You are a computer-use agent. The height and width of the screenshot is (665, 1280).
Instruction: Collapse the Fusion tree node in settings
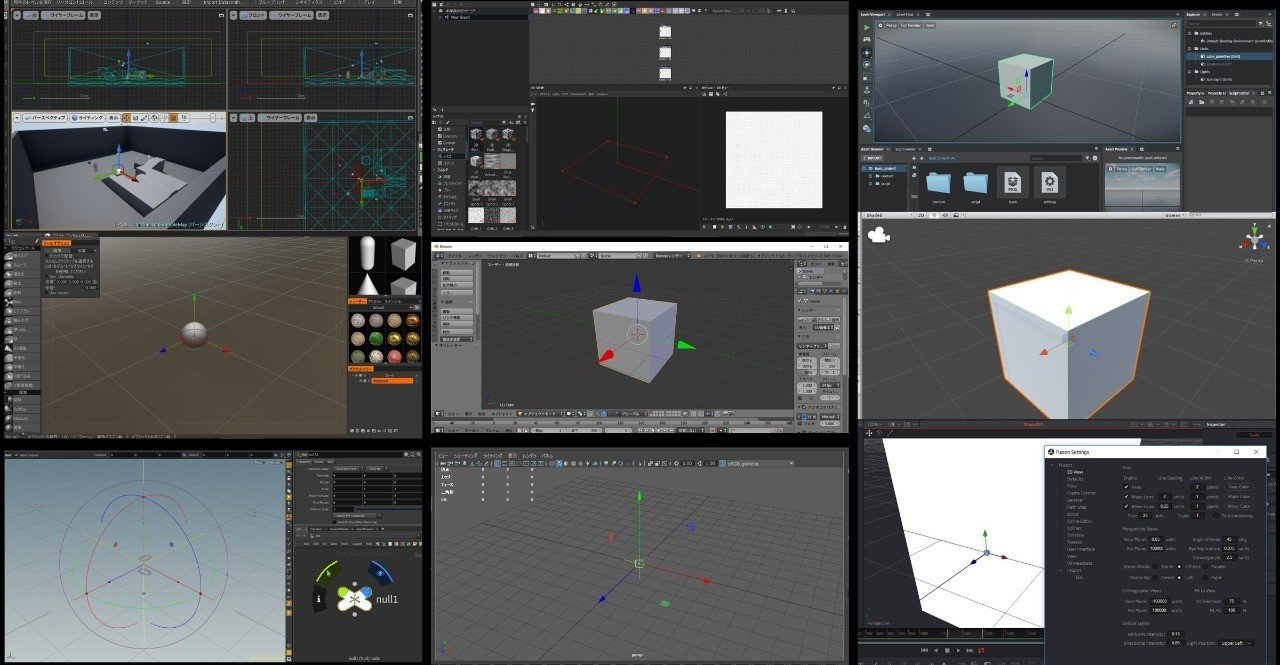[1052, 465]
